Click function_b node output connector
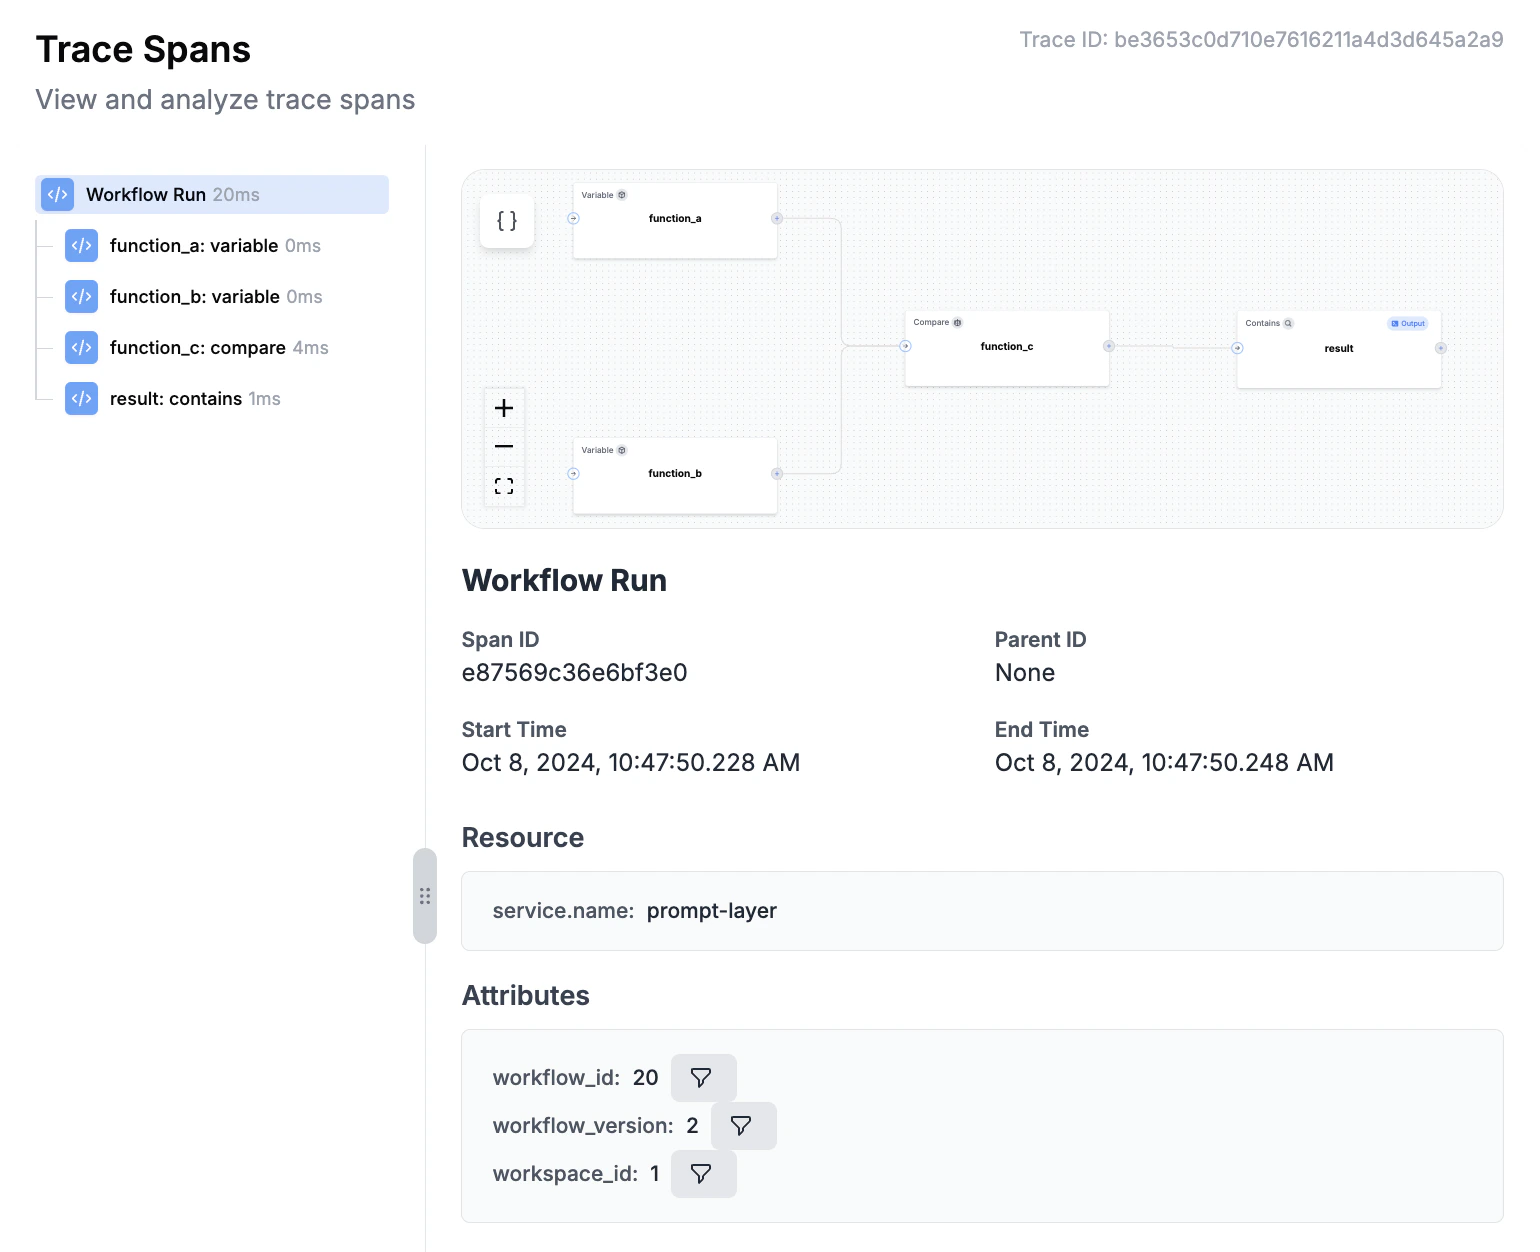Screen dimensions: 1540x1252 (x=777, y=473)
